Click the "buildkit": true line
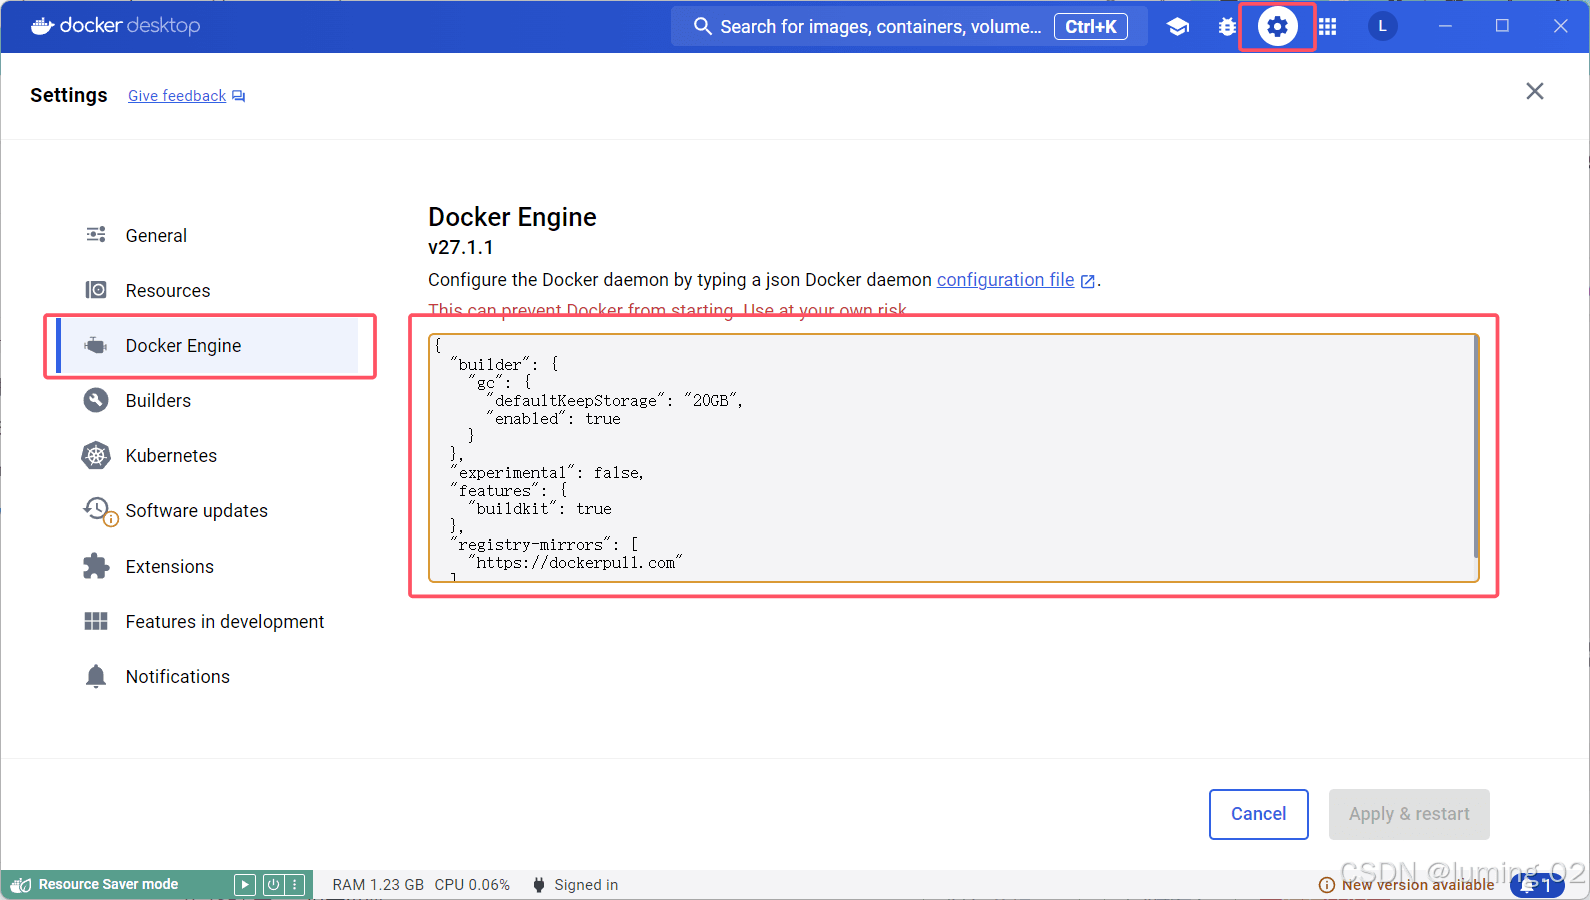 tap(540, 509)
